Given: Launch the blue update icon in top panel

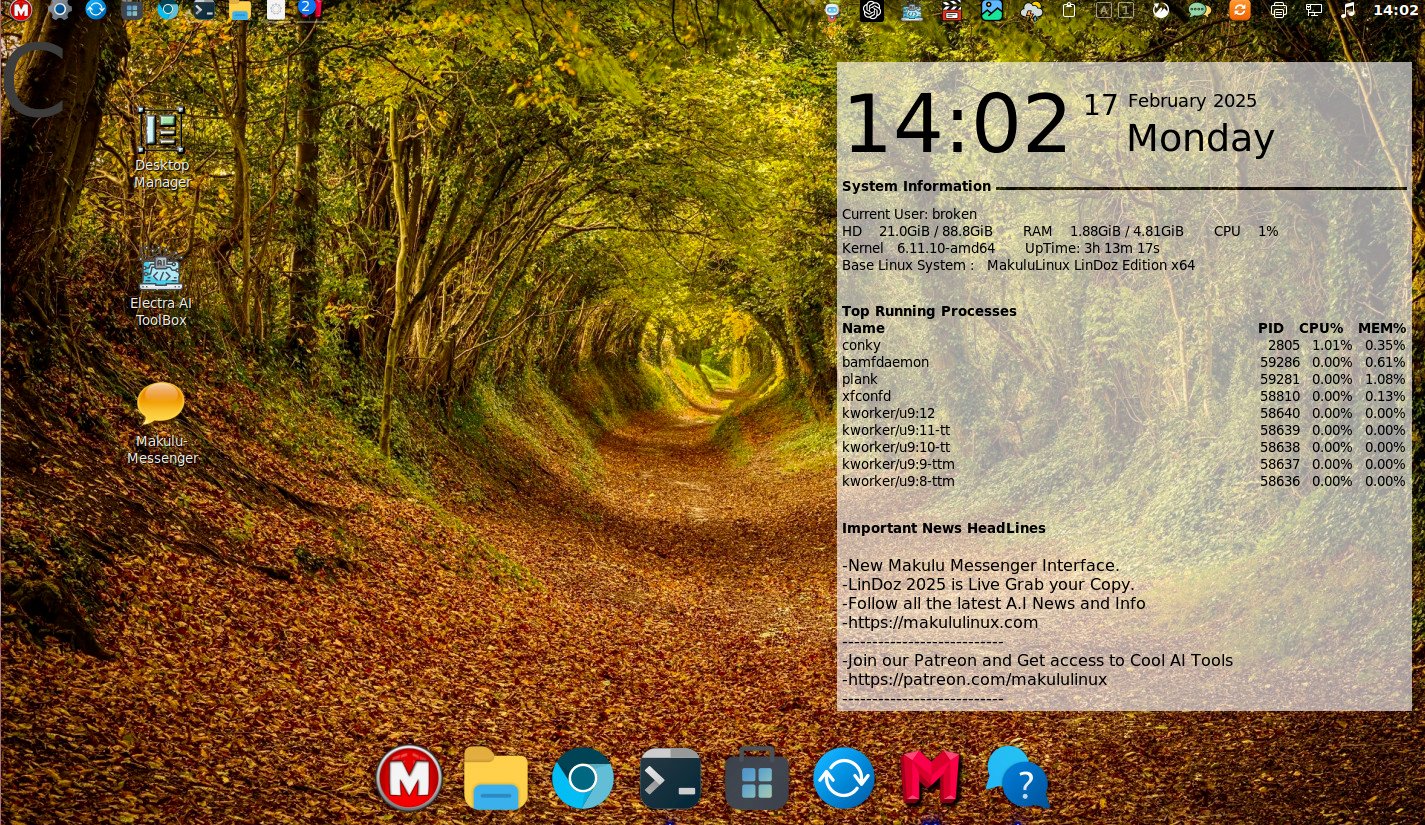Looking at the screenshot, I should pos(95,10).
